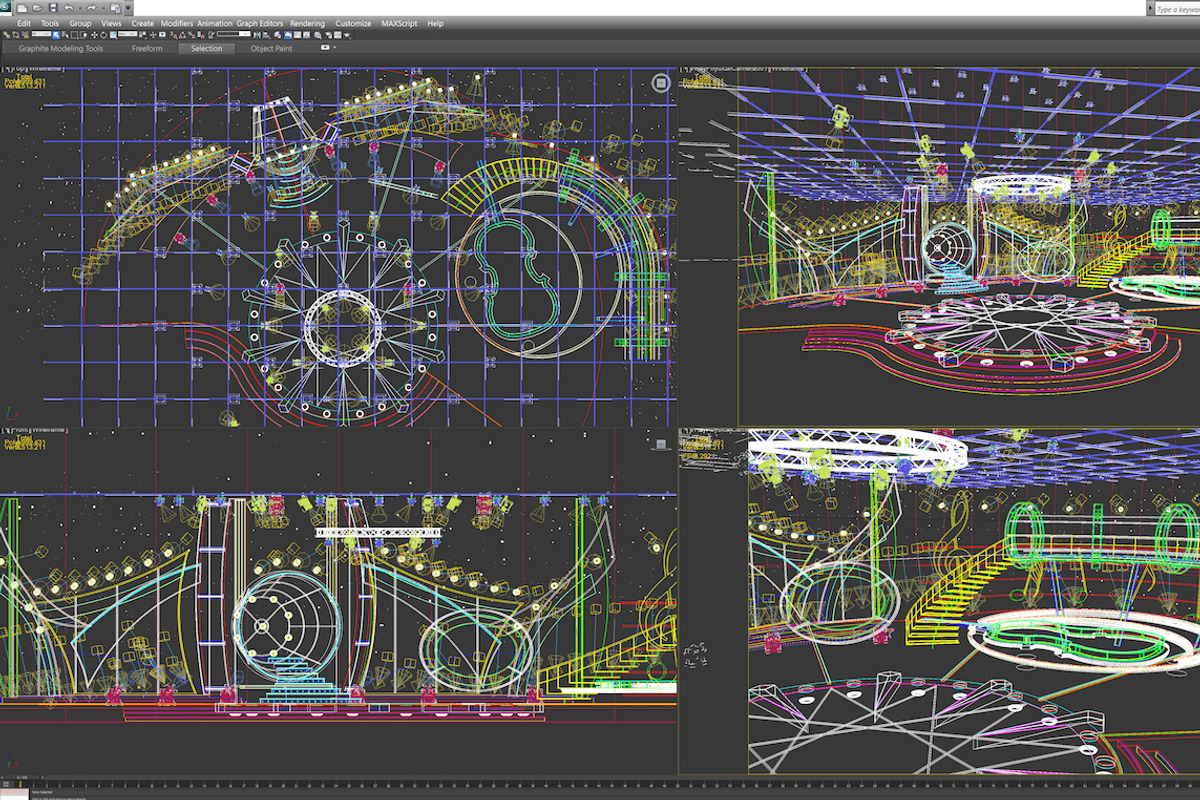The width and height of the screenshot is (1200, 800).
Task: Open the Named Selection Sets dropdown
Action: [x=233, y=34]
